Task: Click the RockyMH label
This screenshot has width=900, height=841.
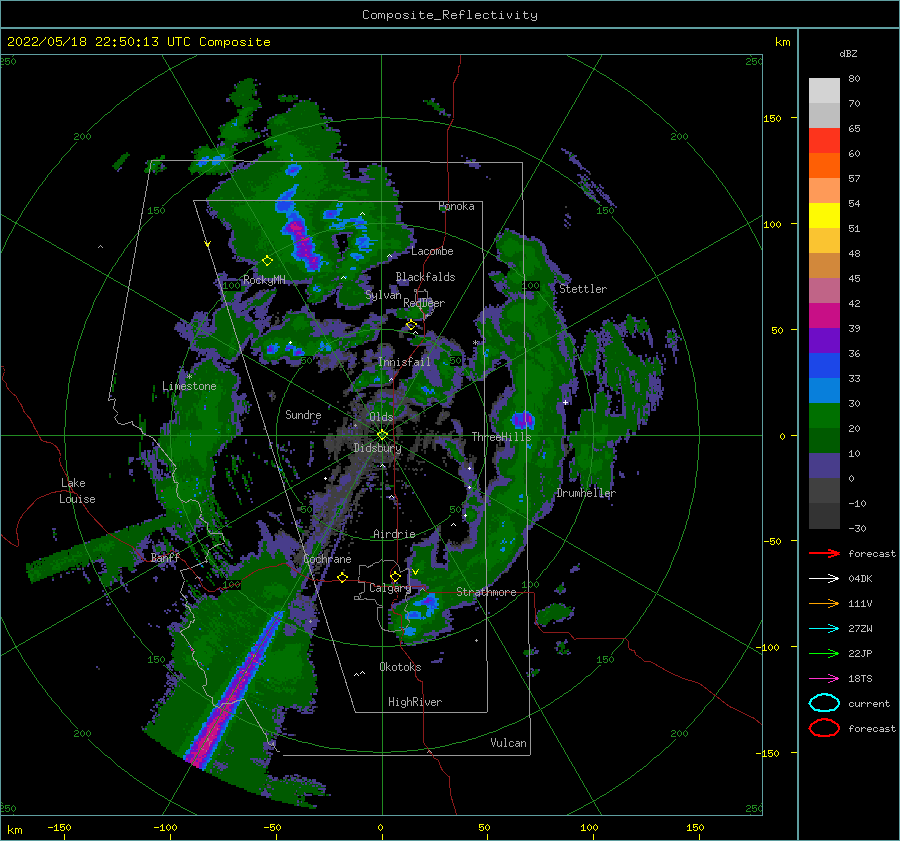Action: (x=264, y=280)
